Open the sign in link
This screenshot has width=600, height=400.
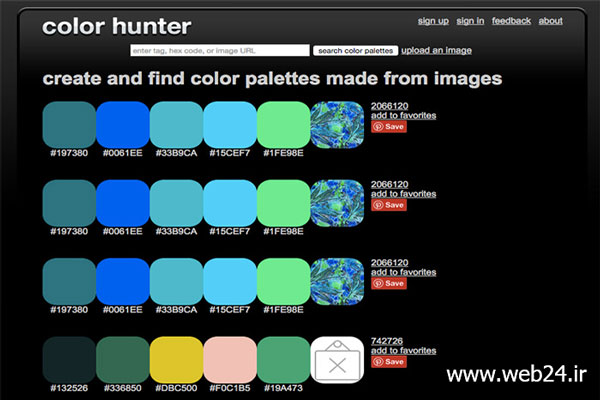point(470,21)
